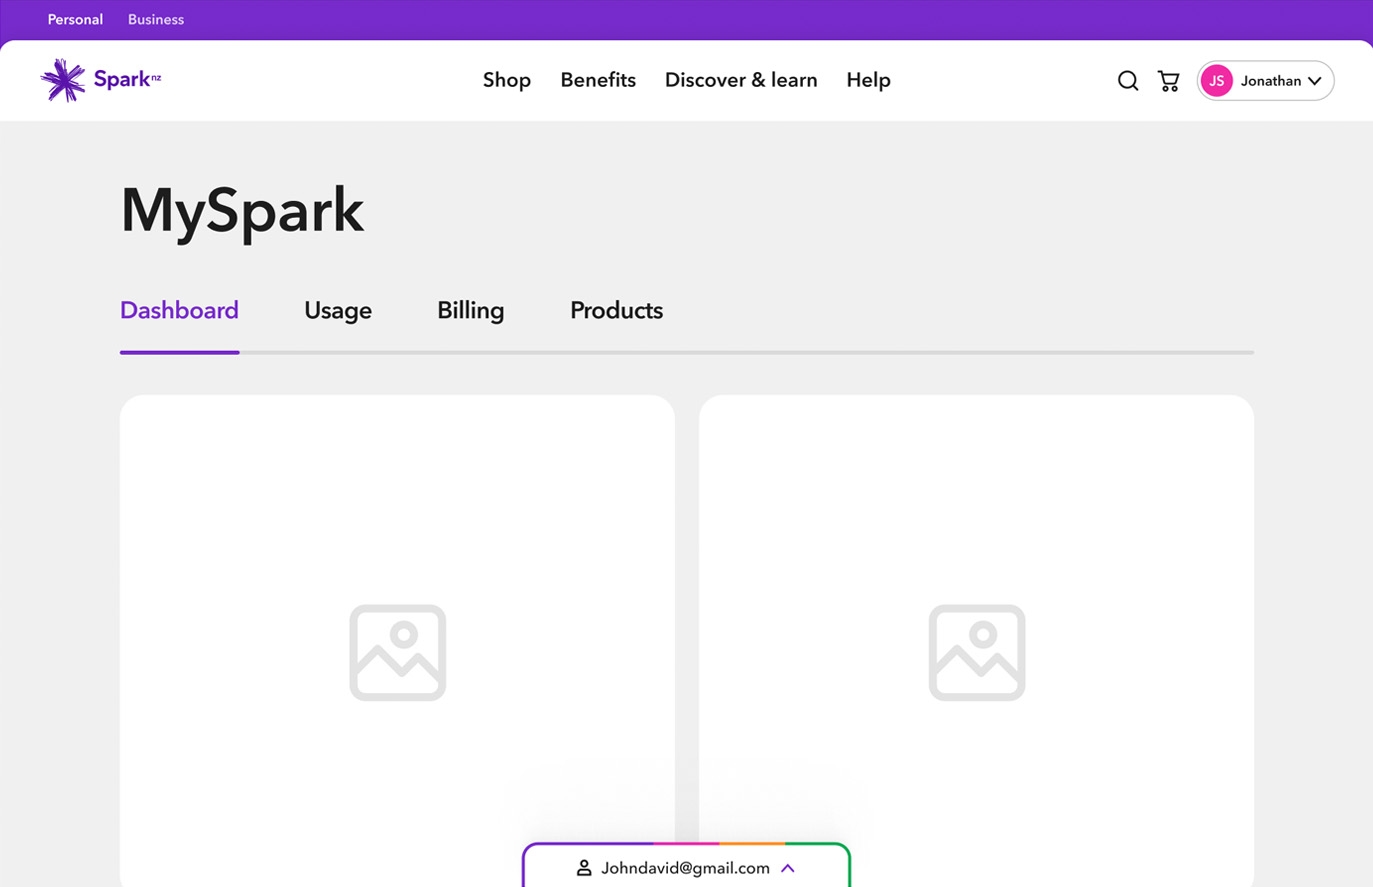
Task: View the Products tab
Action: 616,310
